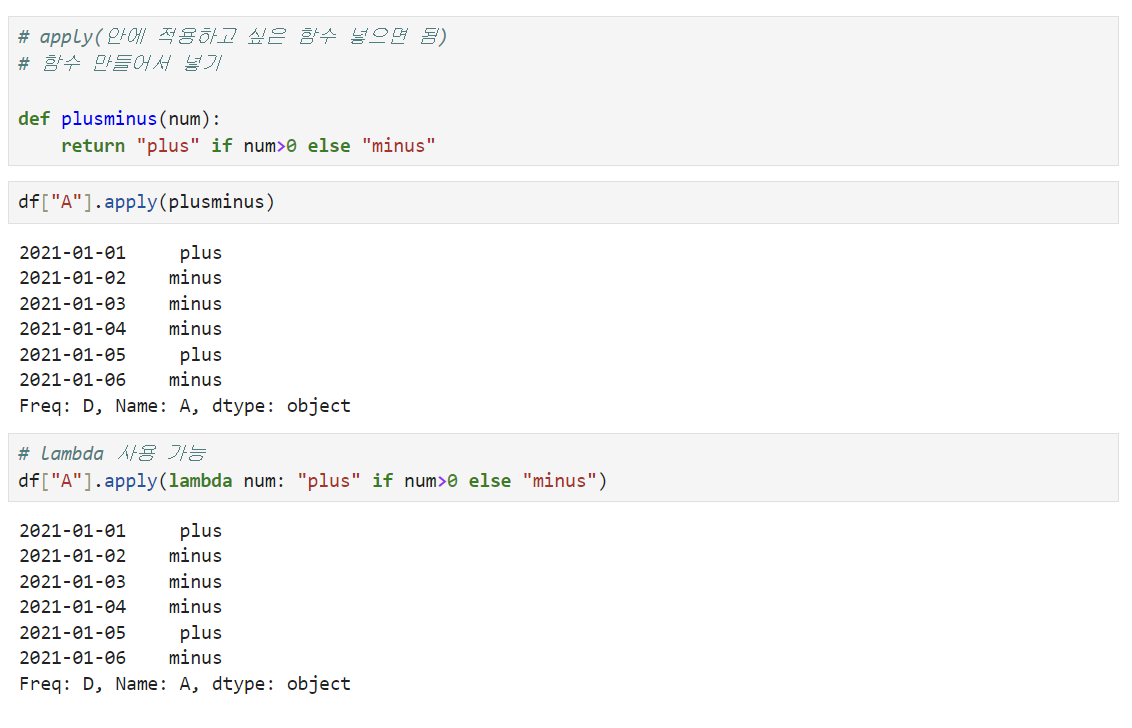Click the second comment line in the first cell
This screenshot has height=728, width=1132.
[120, 64]
